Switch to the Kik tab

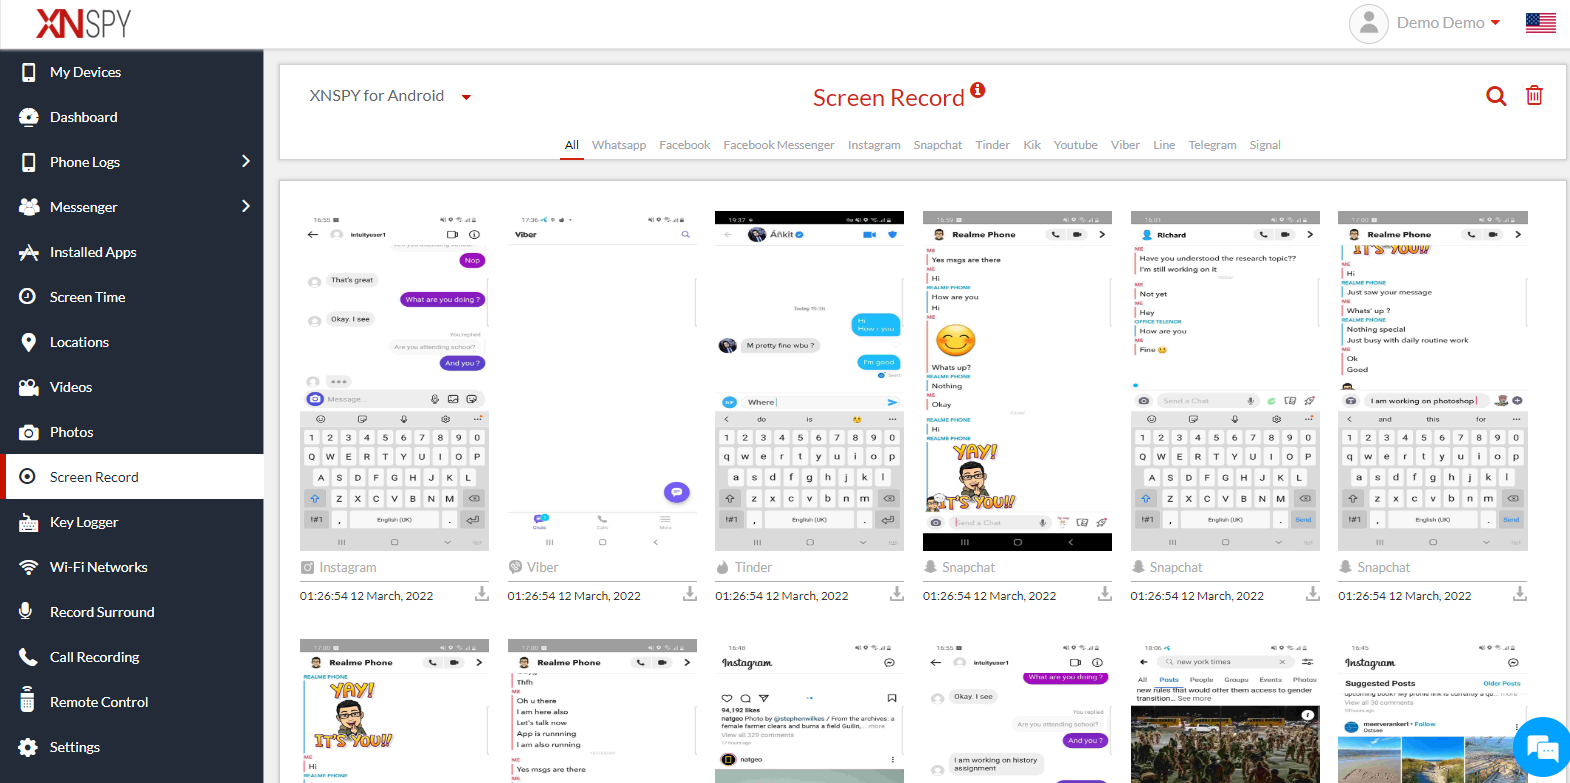[1032, 145]
